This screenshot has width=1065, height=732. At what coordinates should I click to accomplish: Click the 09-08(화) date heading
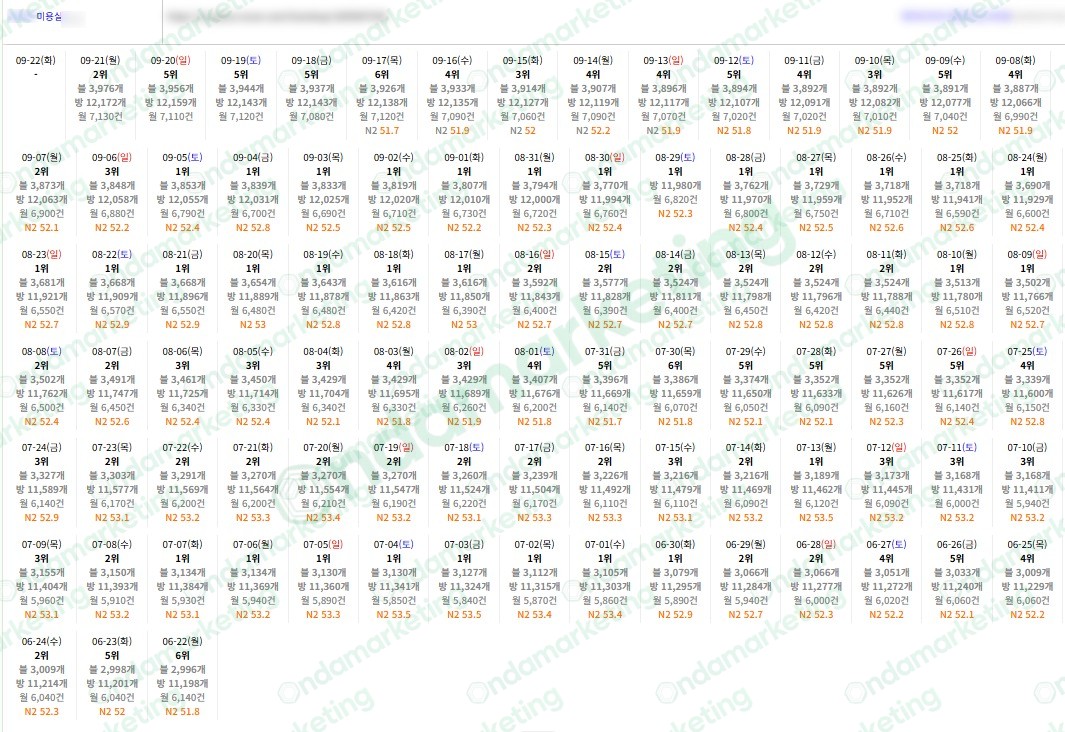[1015, 60]
